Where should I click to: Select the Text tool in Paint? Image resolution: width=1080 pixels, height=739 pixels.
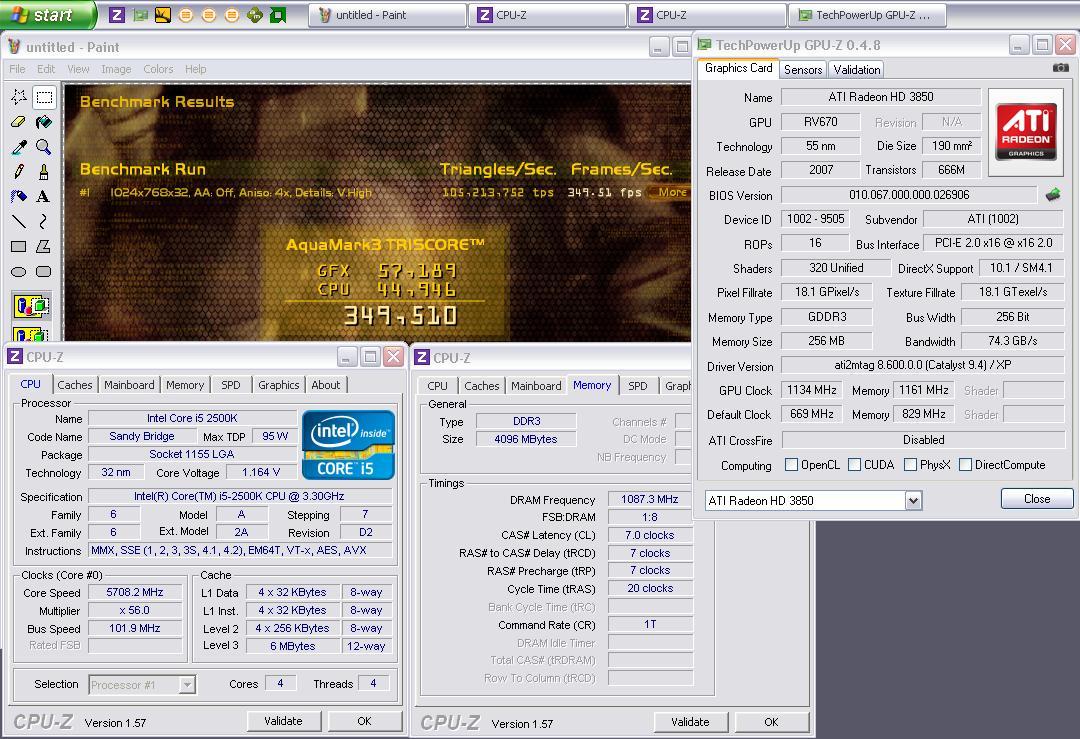[44, 196]
